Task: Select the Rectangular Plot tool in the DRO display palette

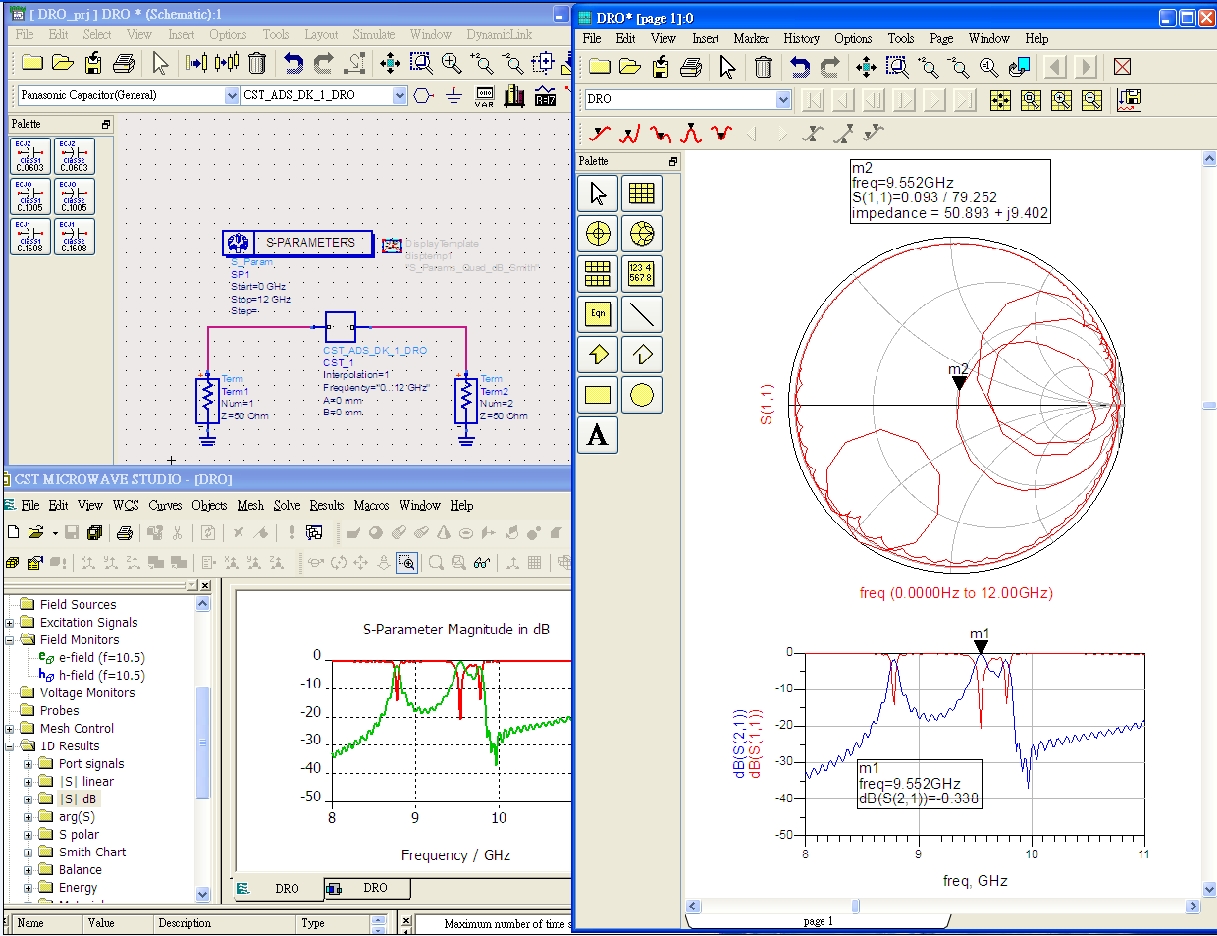Action: coord(642,193)
